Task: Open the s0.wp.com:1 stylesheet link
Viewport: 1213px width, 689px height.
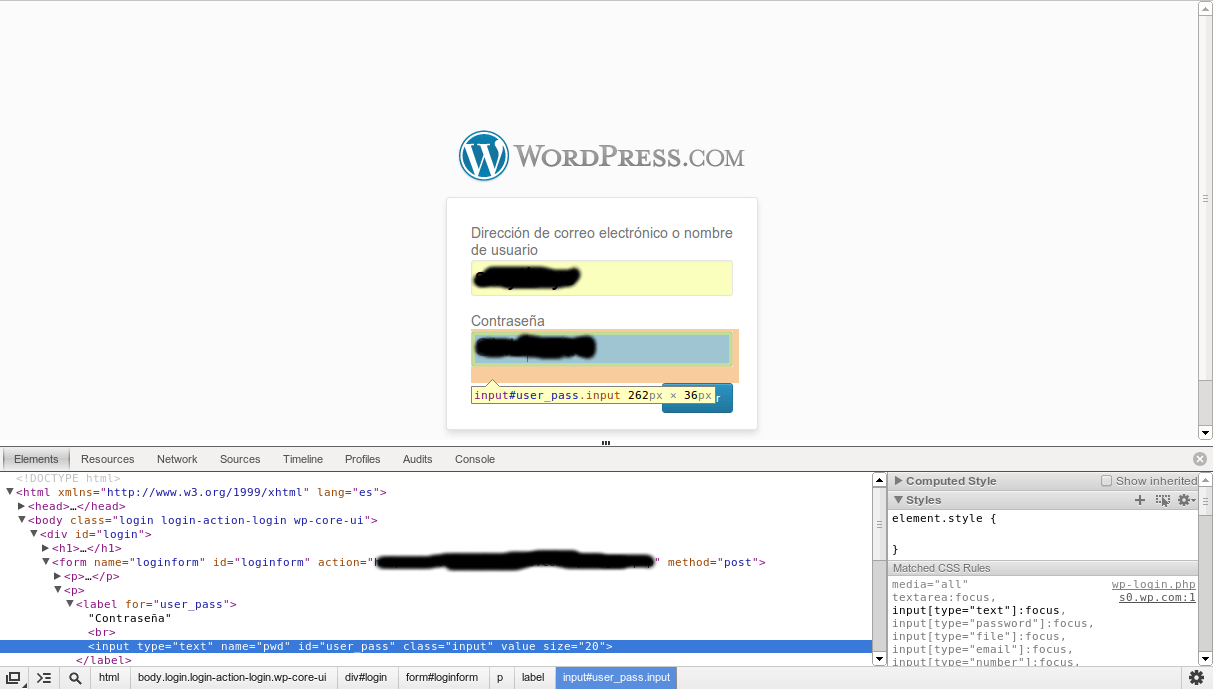Action: pyautogui.click(x=1157, y=598)
